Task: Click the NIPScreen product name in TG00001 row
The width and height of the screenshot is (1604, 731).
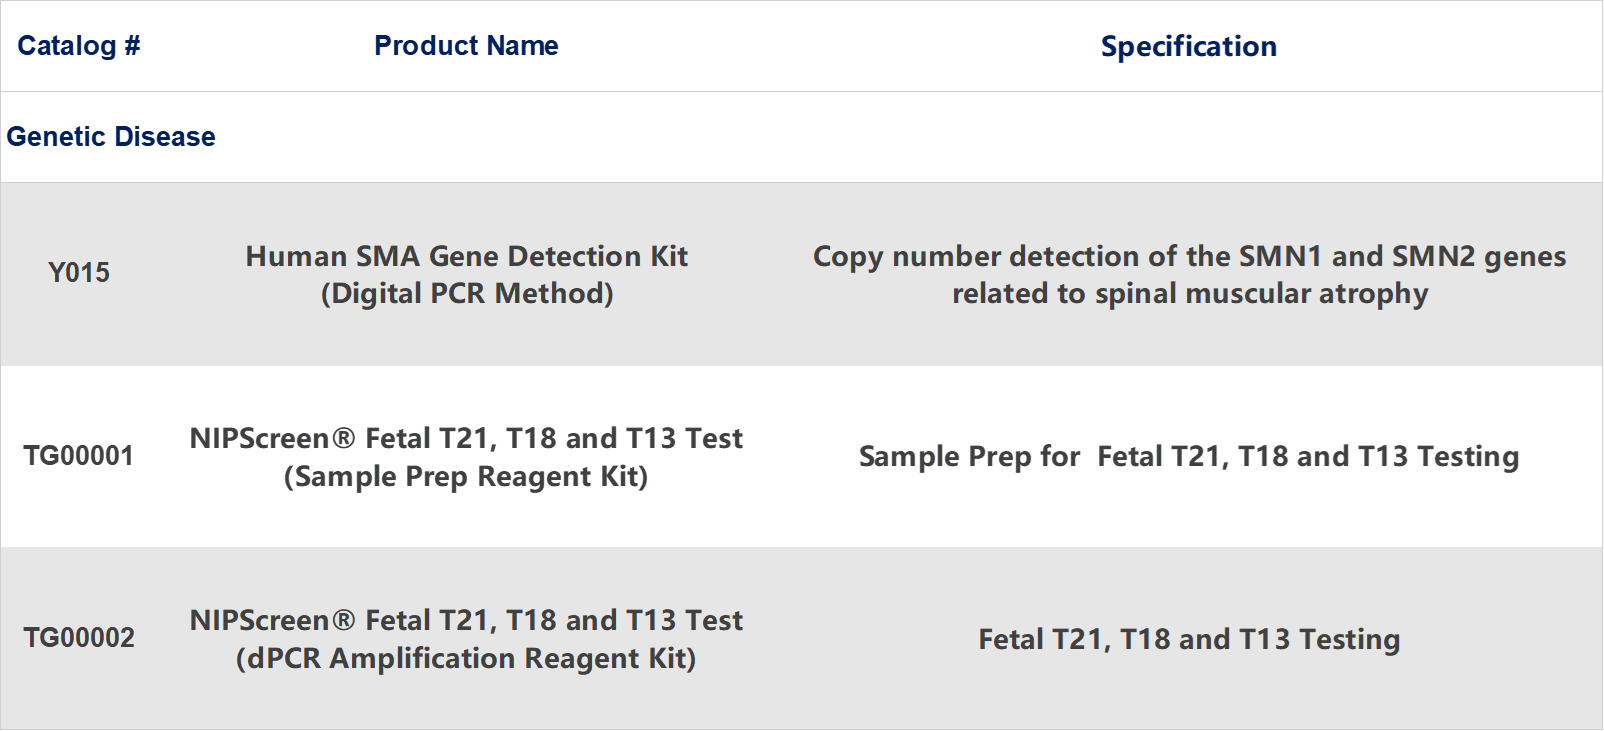Action: pos(466,439)
